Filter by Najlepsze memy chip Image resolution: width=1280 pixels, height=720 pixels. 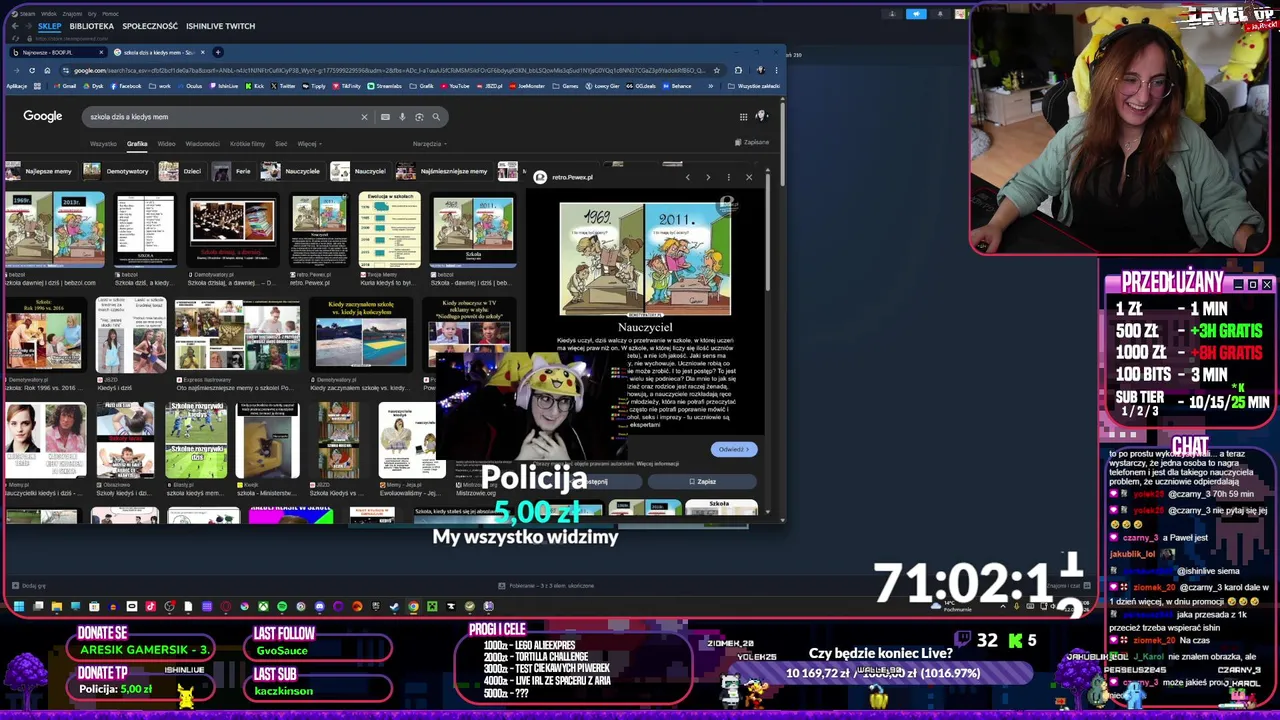pos(40,171)
